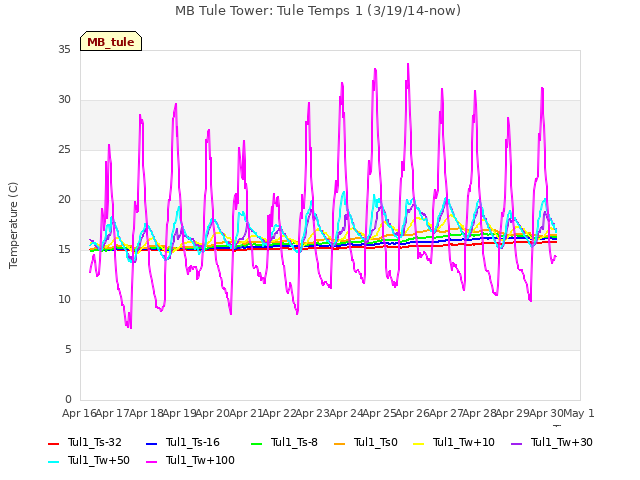Image resolution: width=640 pixels, height=480 pixels.
Task: Click the green Tul1_Ts-8 legend swatch
Action: click(x=256, y=444)
